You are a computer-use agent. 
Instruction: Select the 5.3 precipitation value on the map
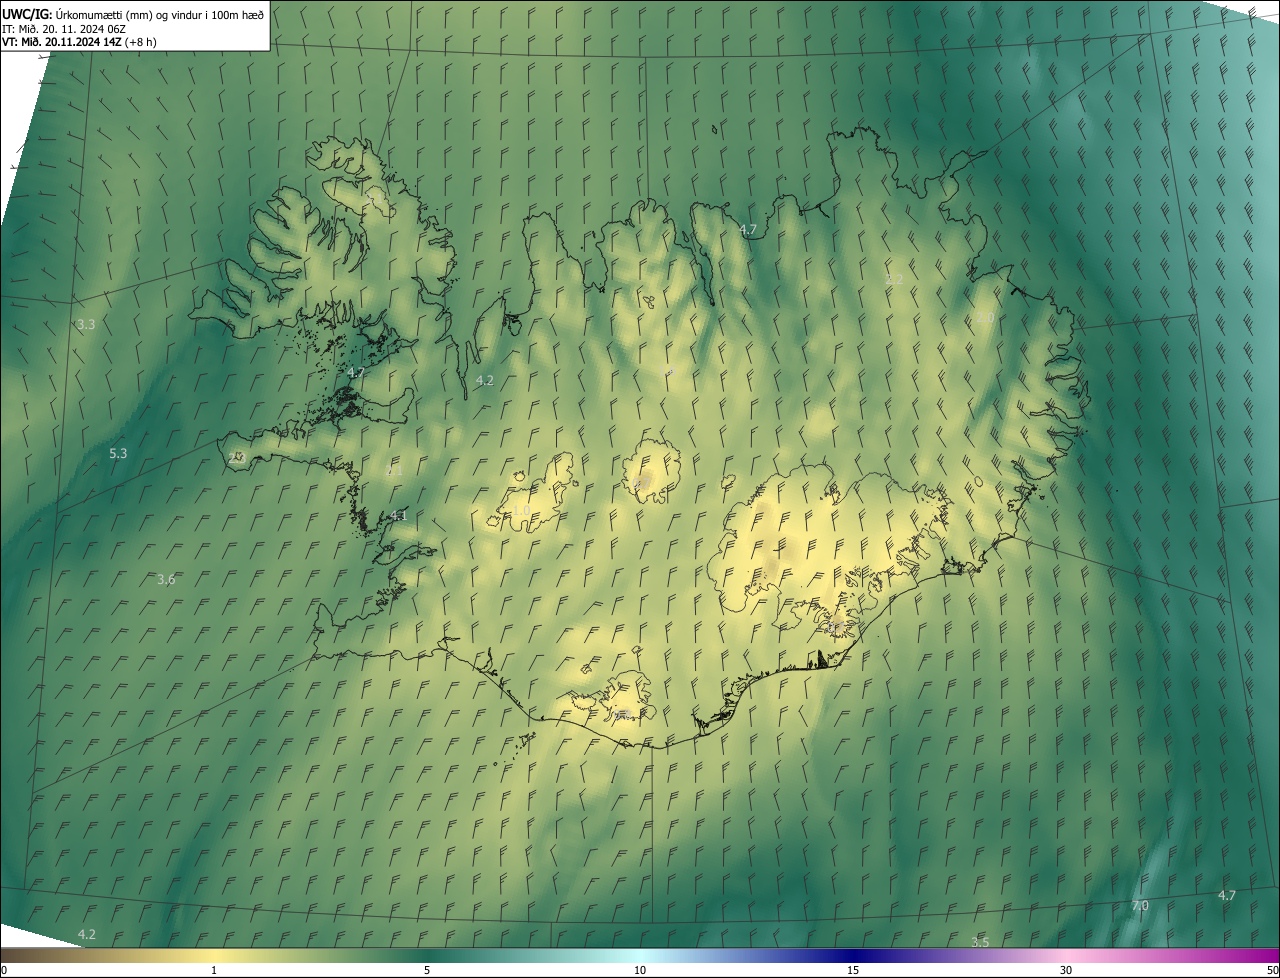coord(118,453)
